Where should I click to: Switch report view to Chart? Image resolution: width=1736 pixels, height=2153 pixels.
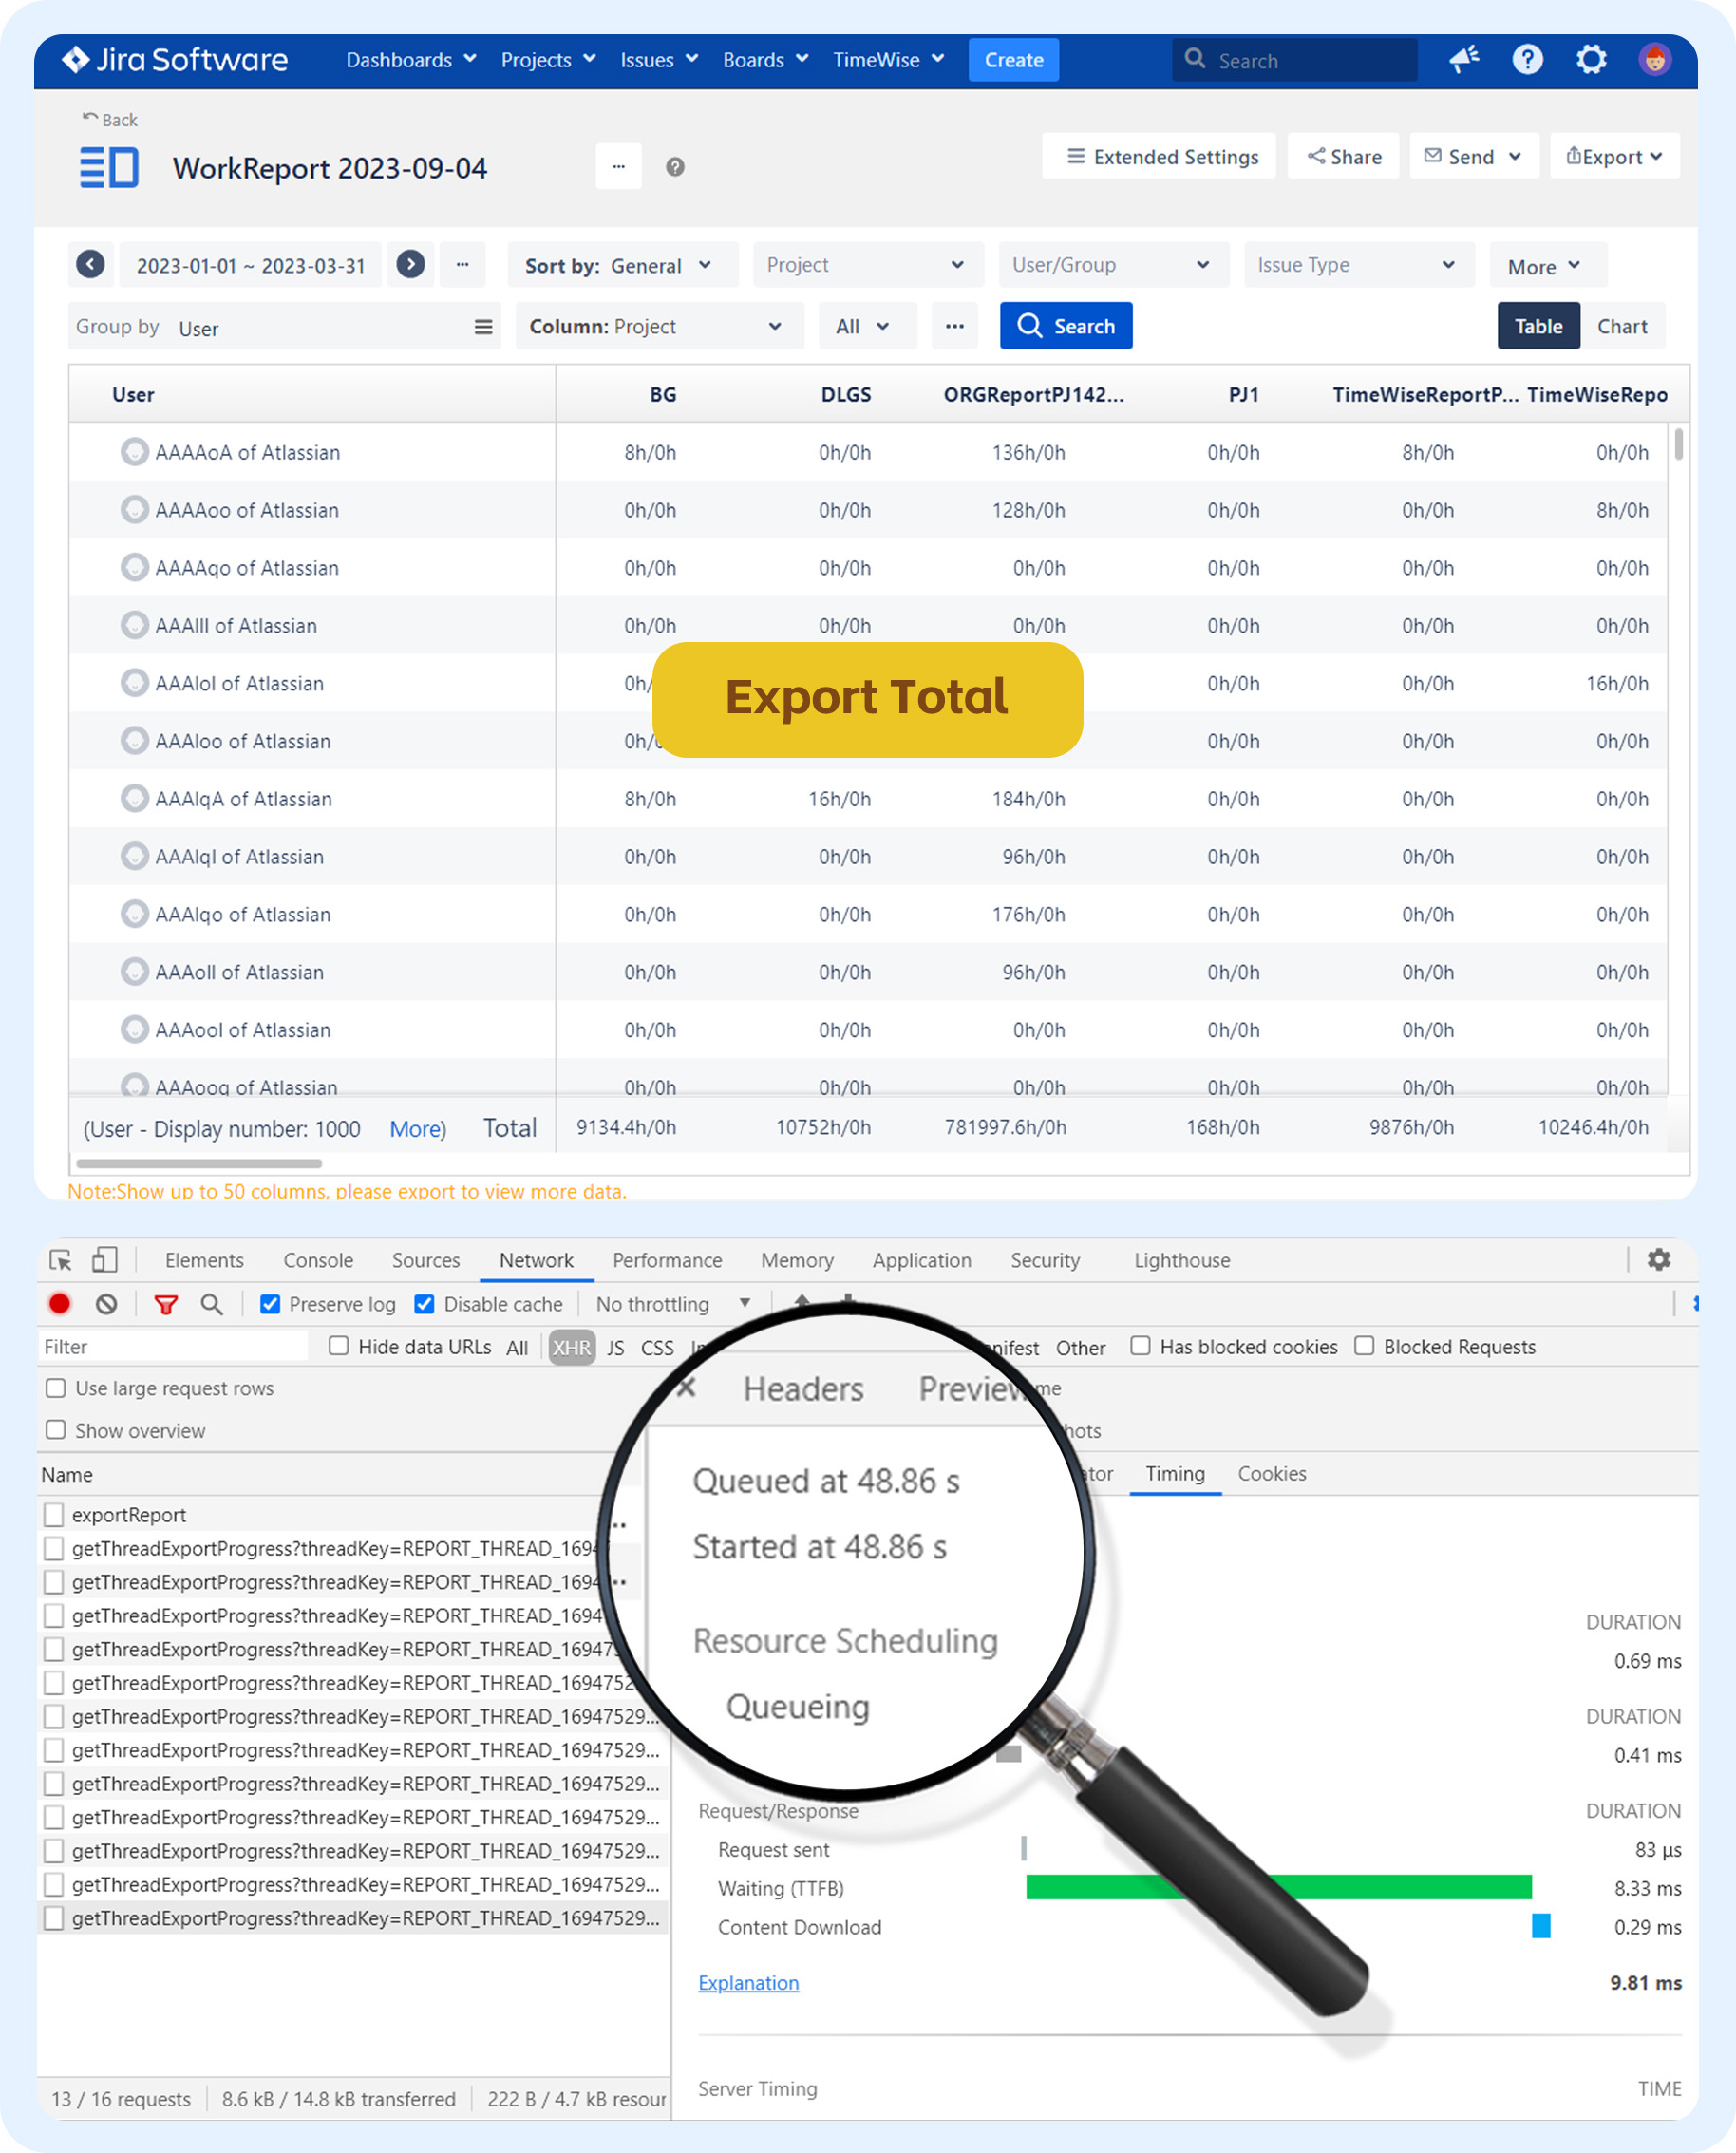point(1621,326)
